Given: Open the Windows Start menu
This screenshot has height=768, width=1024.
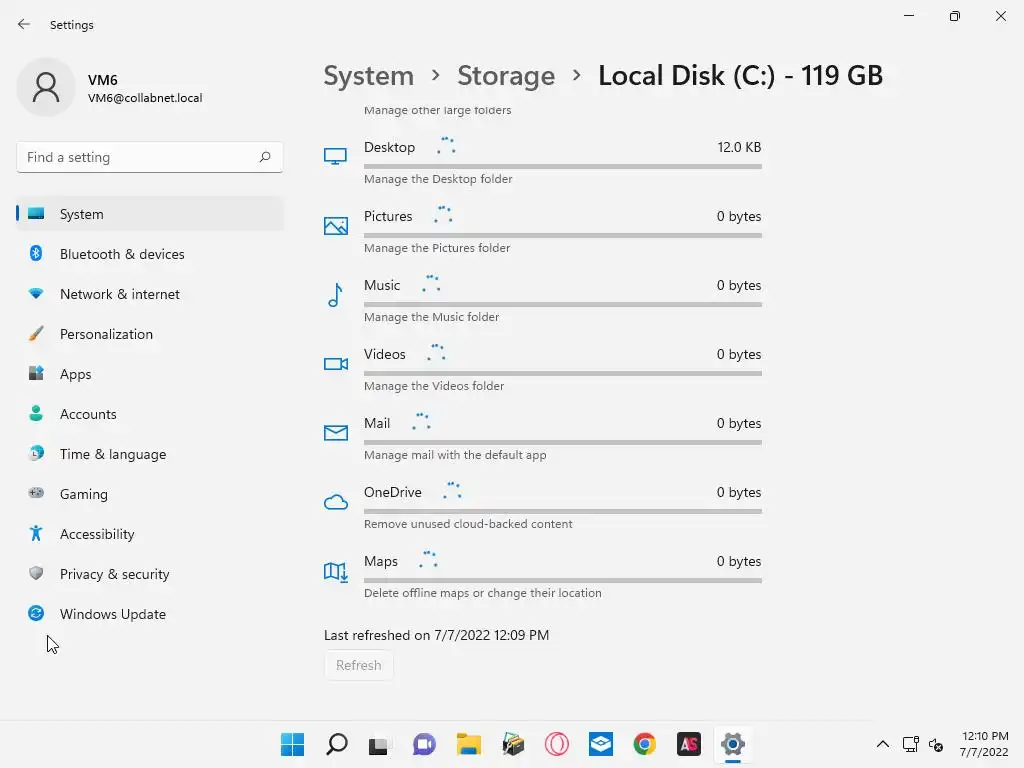Looking at the screenshot, I should 292,744.
